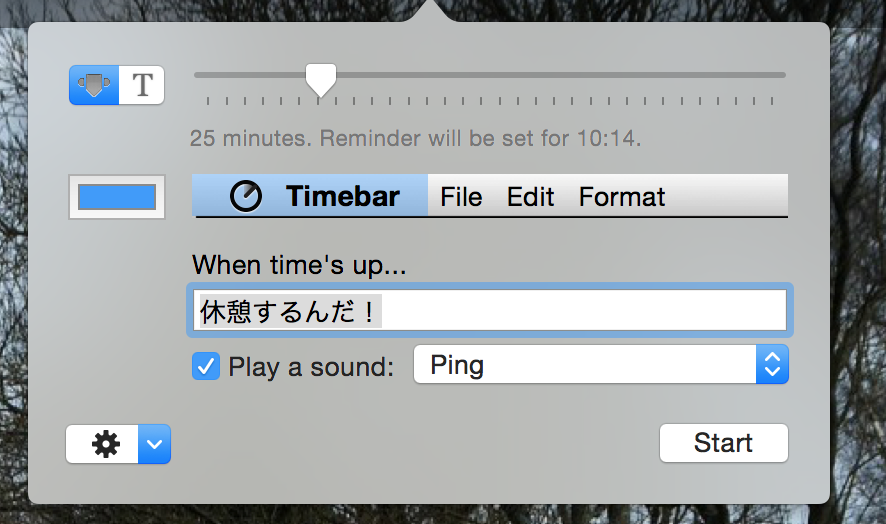This screenshot has width=886, height=524.
Task: Open the Format menu in the preview bar
Action: coord(622,197)
